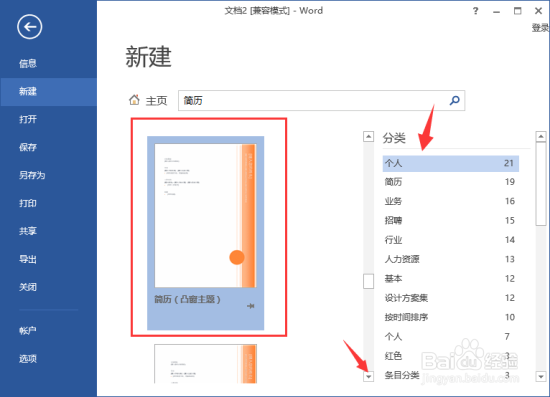Select the 条目分类 category
Viewport: 550px width, 397px height.
[451, 375]
